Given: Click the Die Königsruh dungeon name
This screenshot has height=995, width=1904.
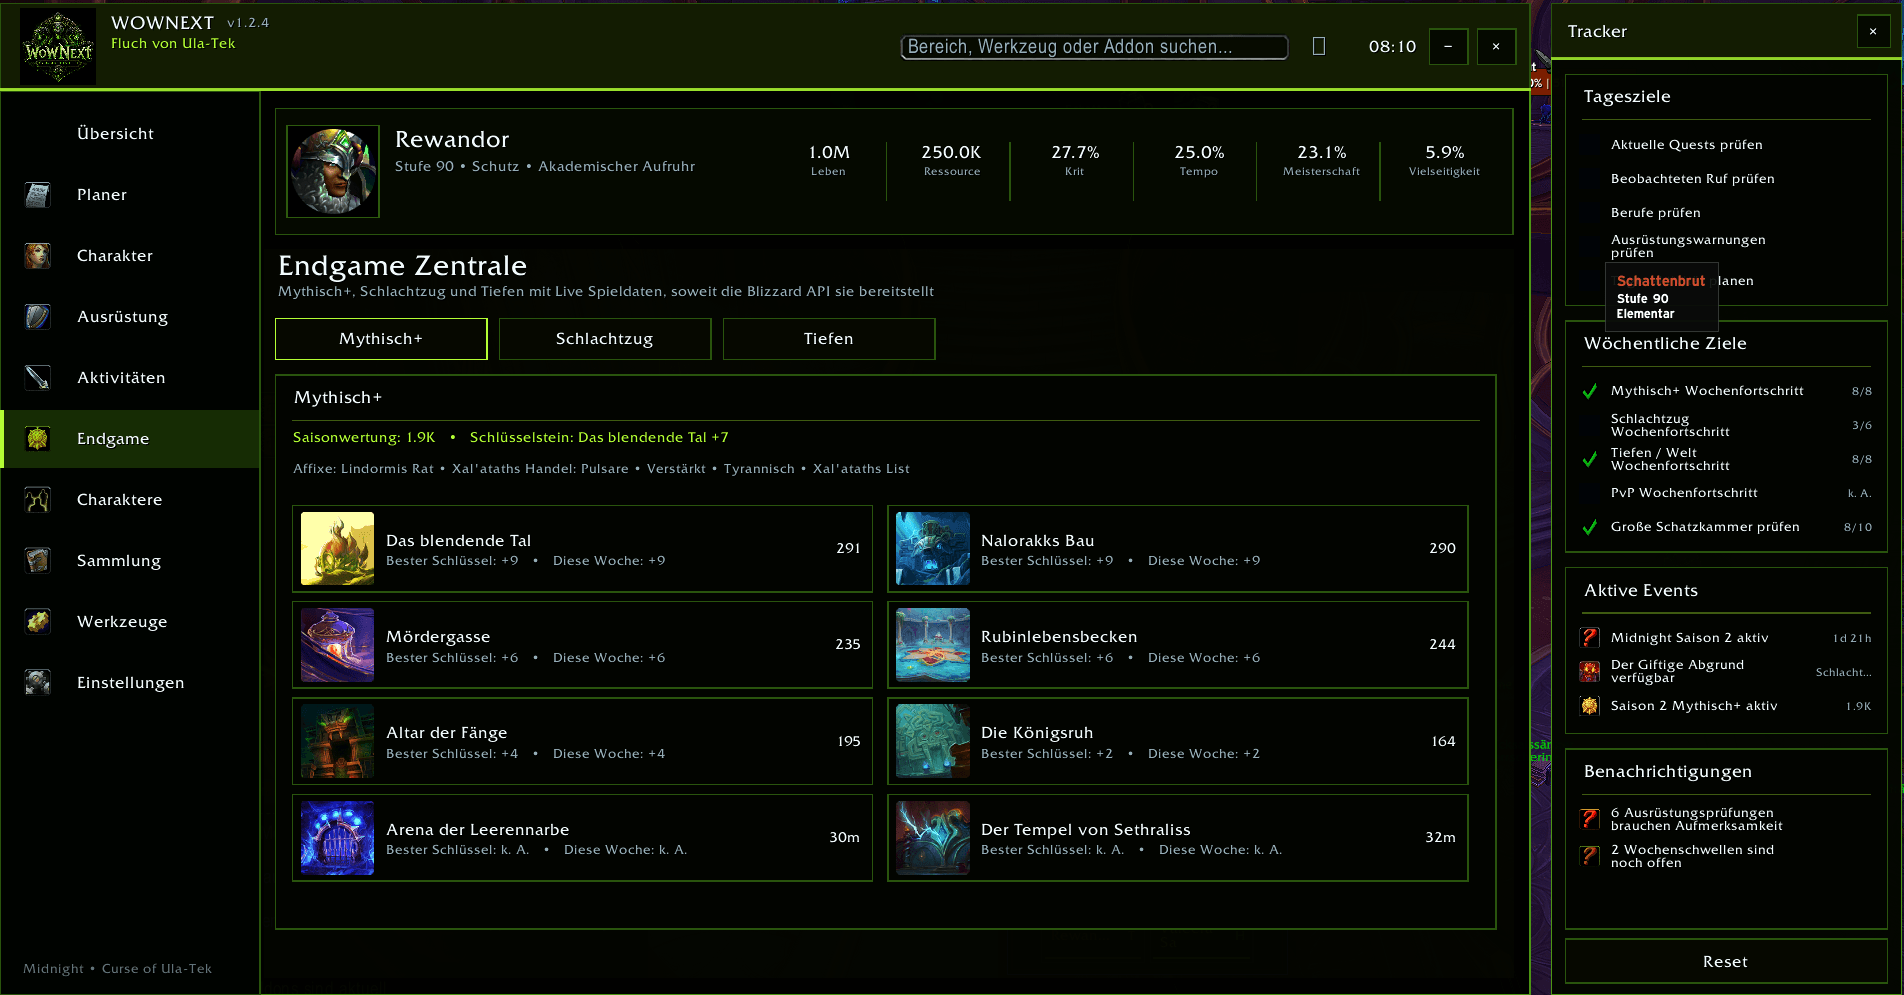Looking at the screenshot, I should 1037,733.
